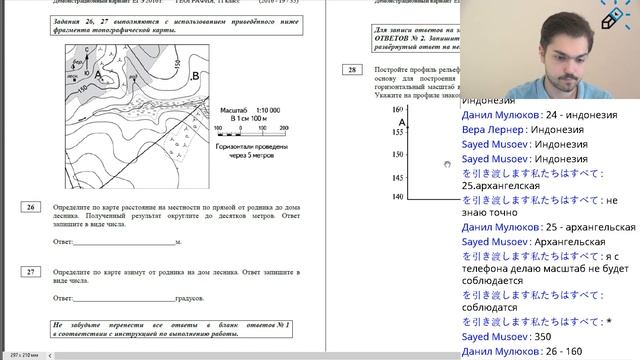Click the single-word chat message 'соблюдатся'
This screenshot has height=360, width=640.
[489, 307]
